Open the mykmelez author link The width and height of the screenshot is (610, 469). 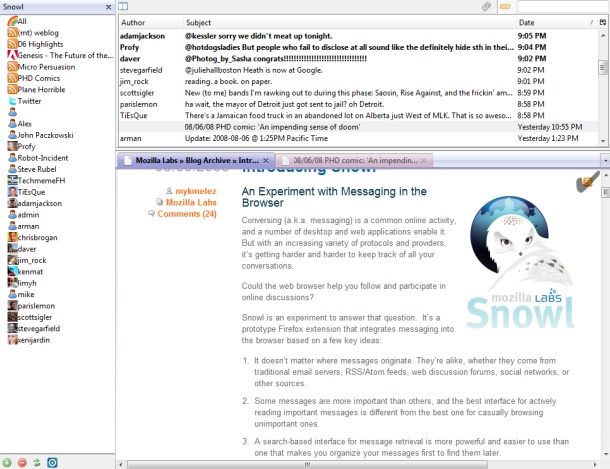[196, 191]
